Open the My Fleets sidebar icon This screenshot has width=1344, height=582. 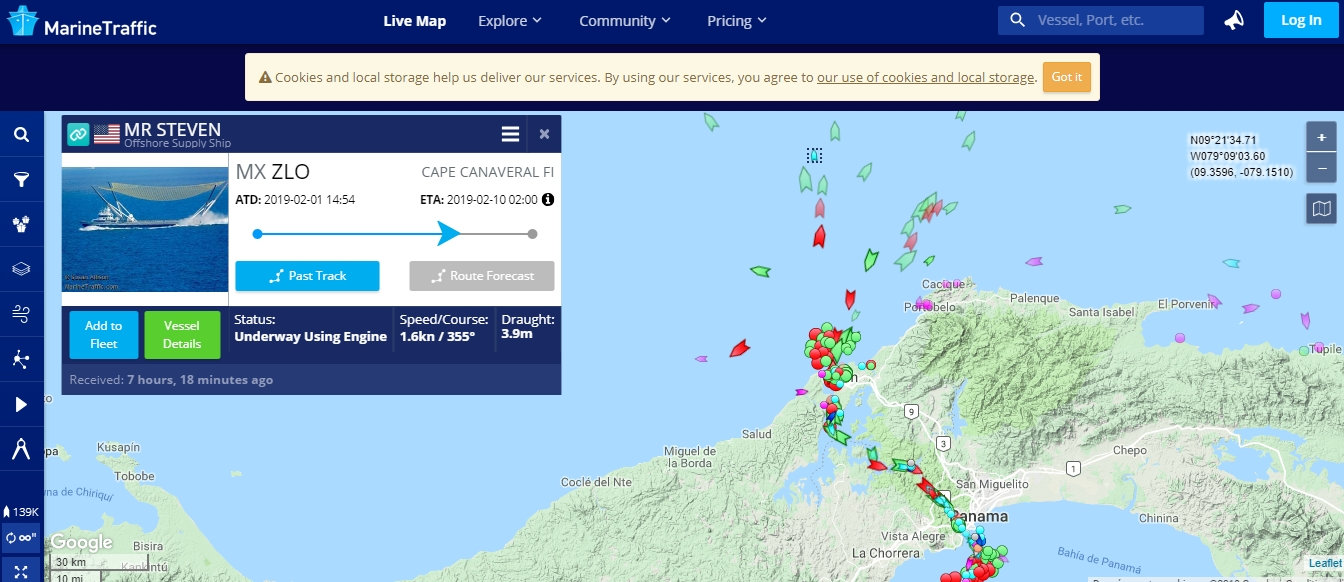(x=21, y=225)
